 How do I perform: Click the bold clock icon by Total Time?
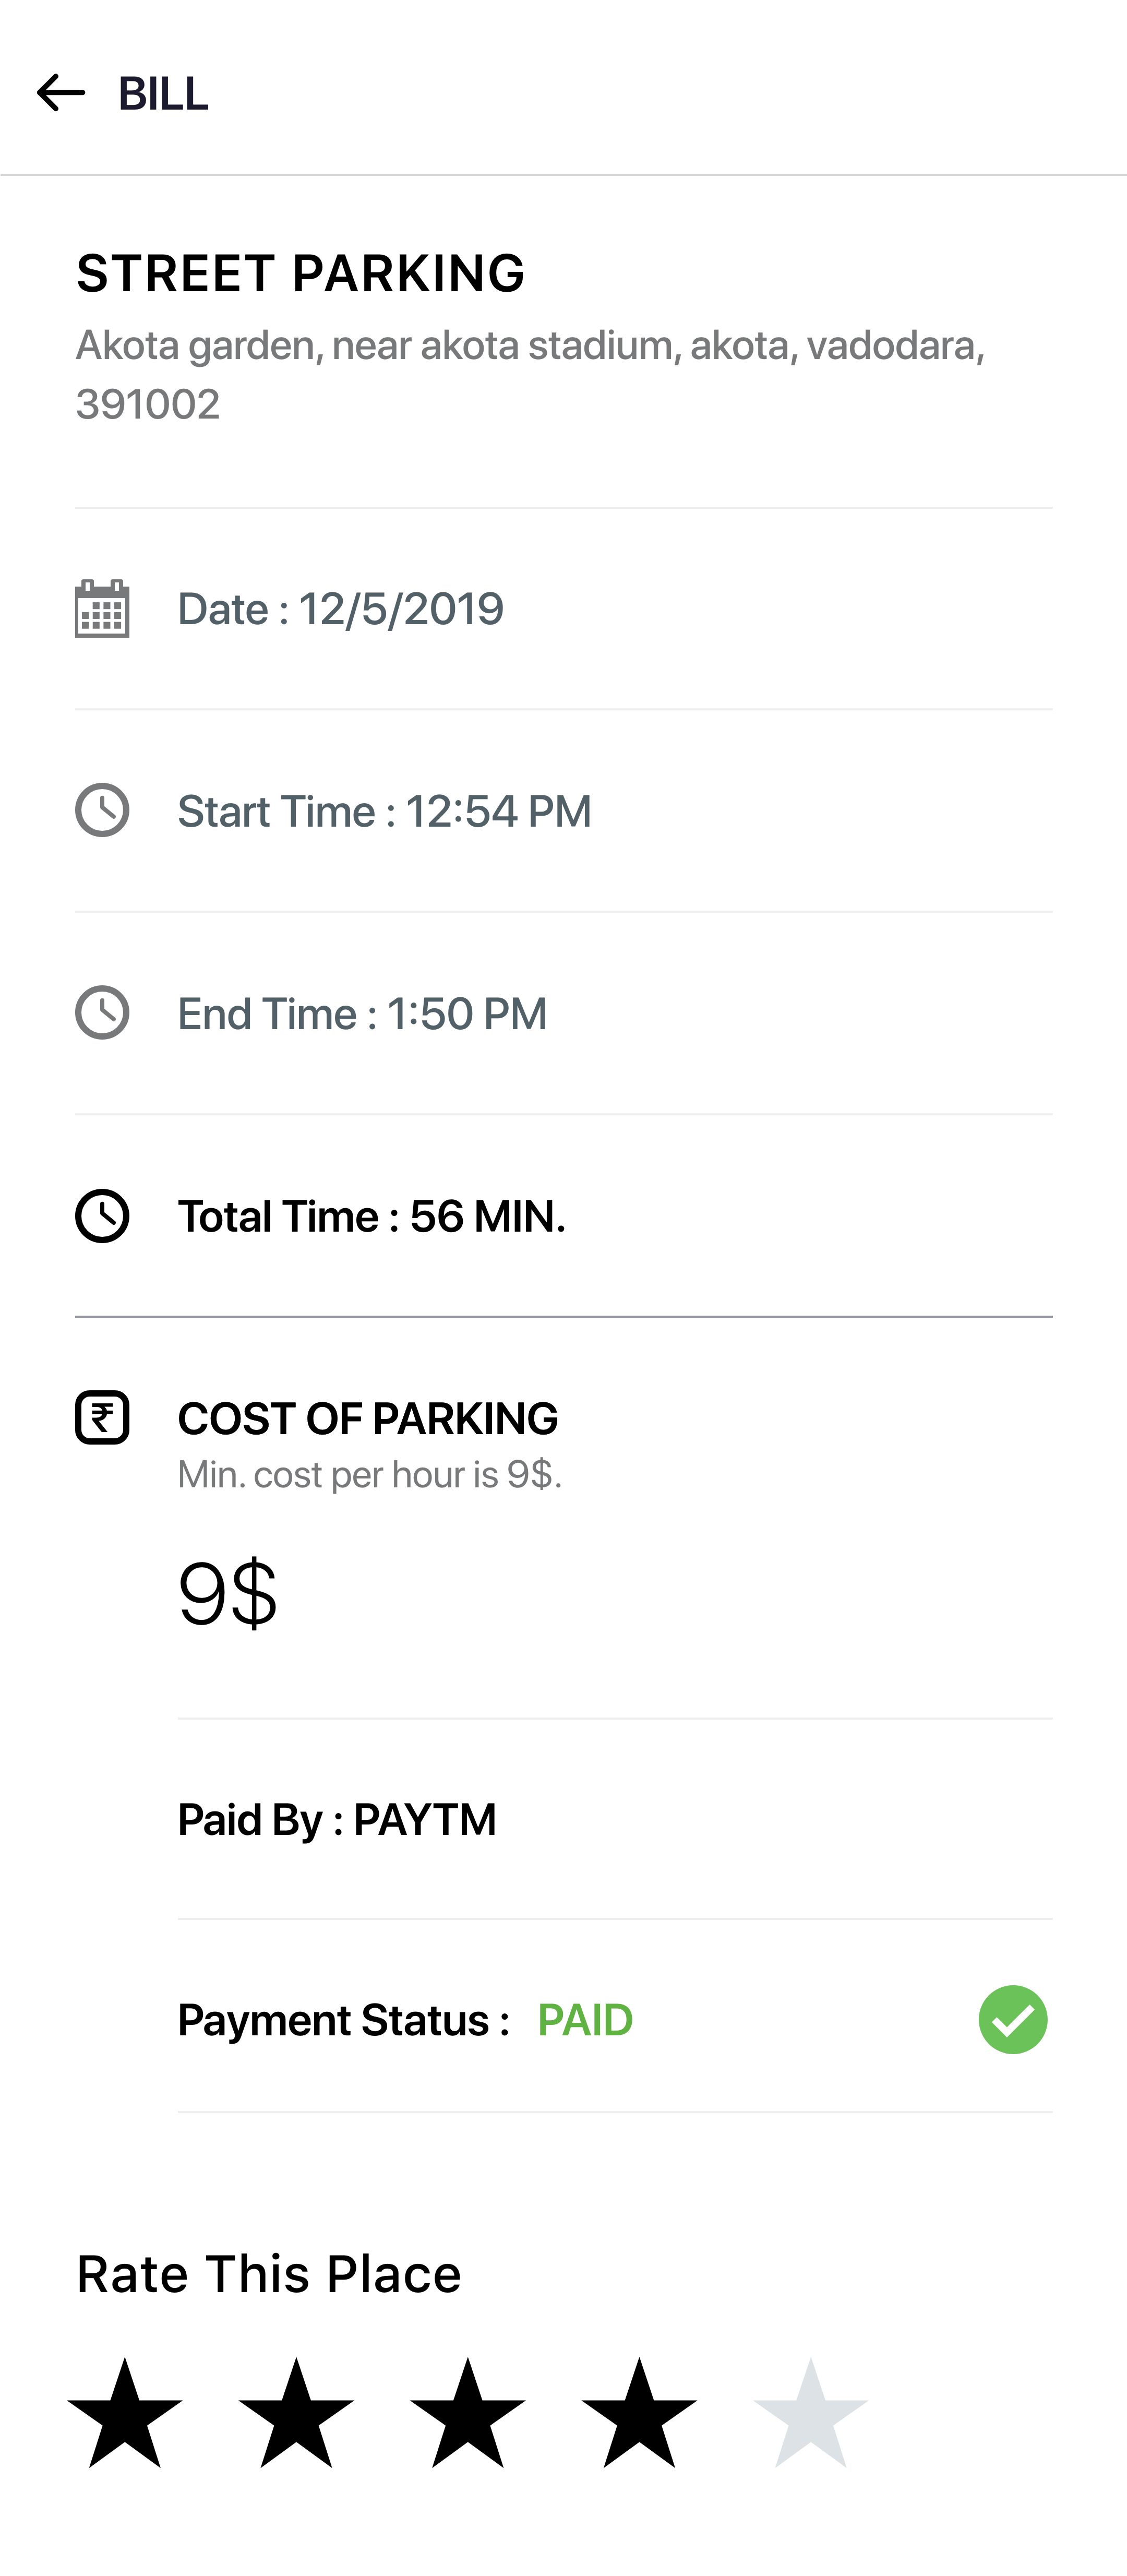coord(102,1216)
